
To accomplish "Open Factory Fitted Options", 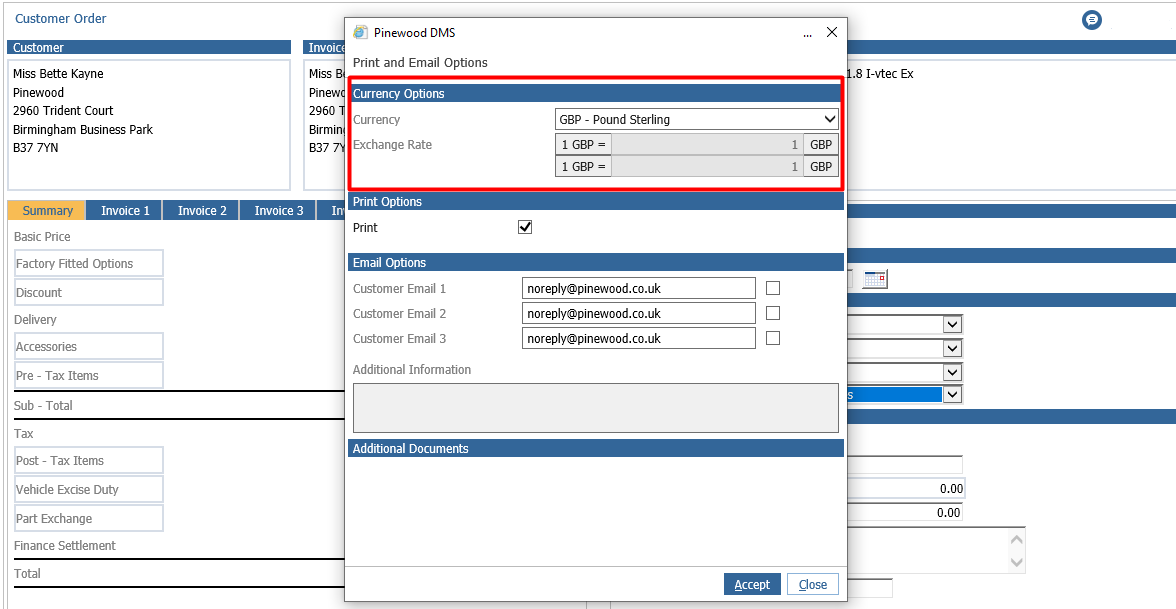I will [88, 263].
